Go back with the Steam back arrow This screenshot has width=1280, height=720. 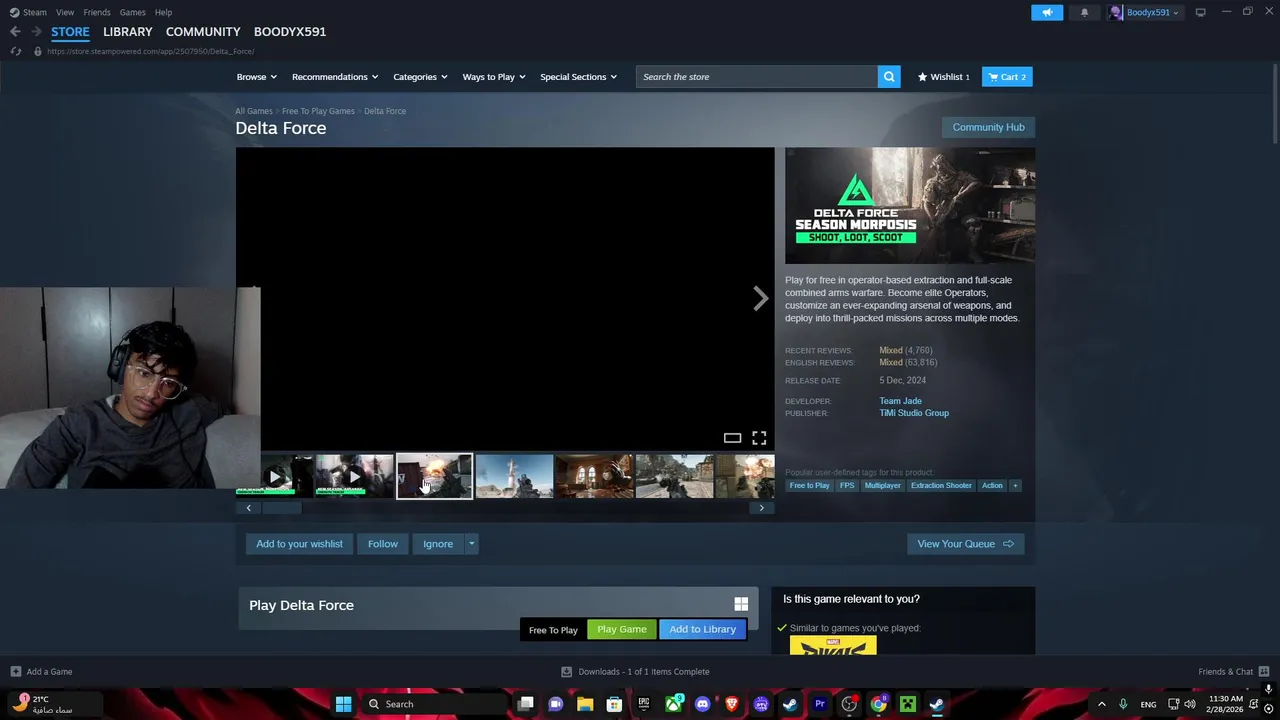point(15,31)
